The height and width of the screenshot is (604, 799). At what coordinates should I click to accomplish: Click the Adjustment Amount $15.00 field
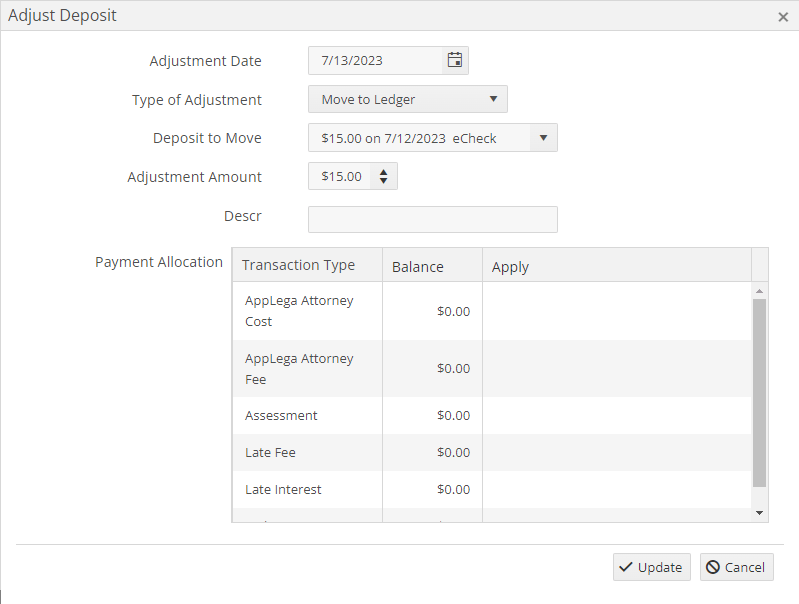click(339, 176)
